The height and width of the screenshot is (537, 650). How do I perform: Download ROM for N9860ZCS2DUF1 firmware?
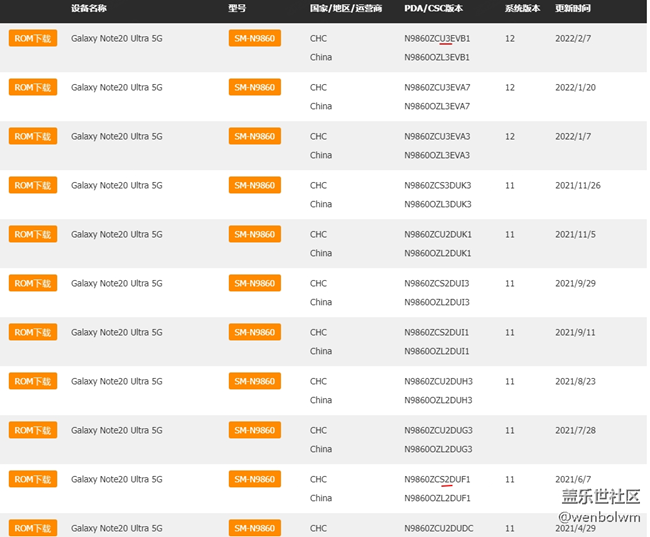33,479
